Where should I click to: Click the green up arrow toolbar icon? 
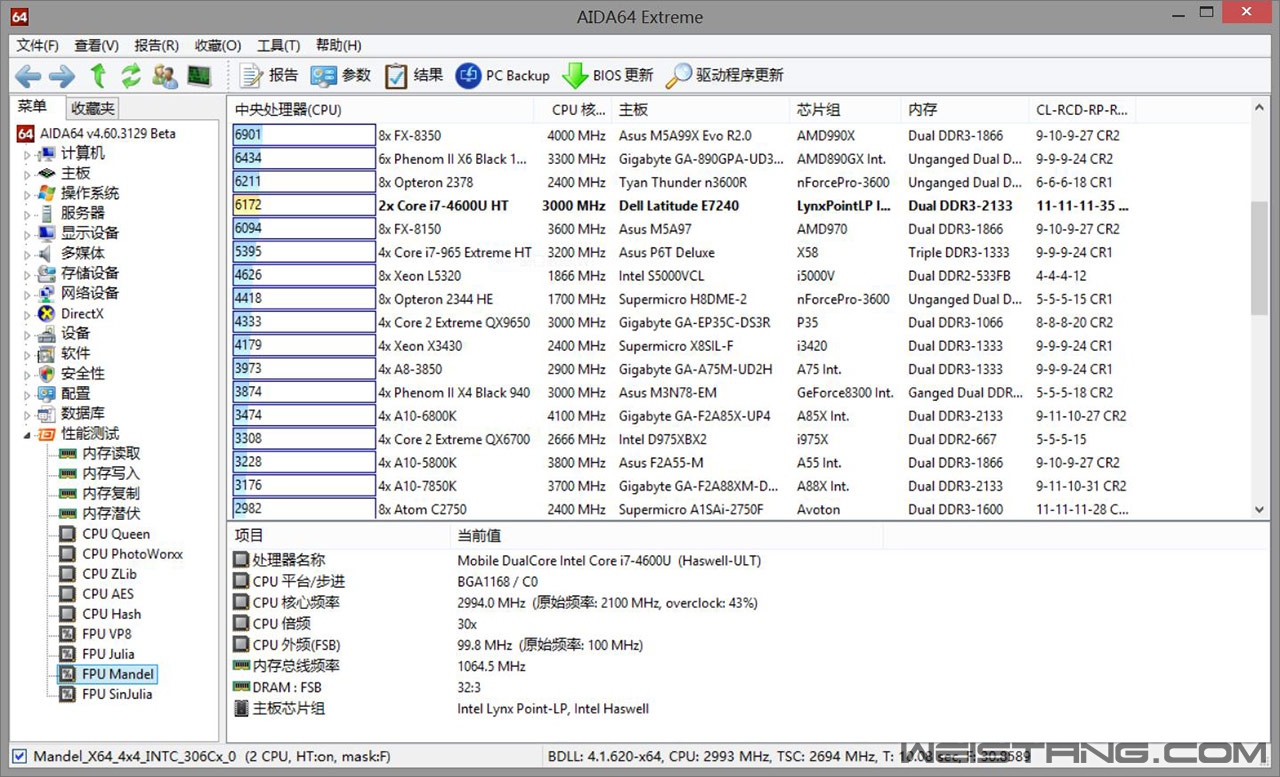click(x=98, y=76)
